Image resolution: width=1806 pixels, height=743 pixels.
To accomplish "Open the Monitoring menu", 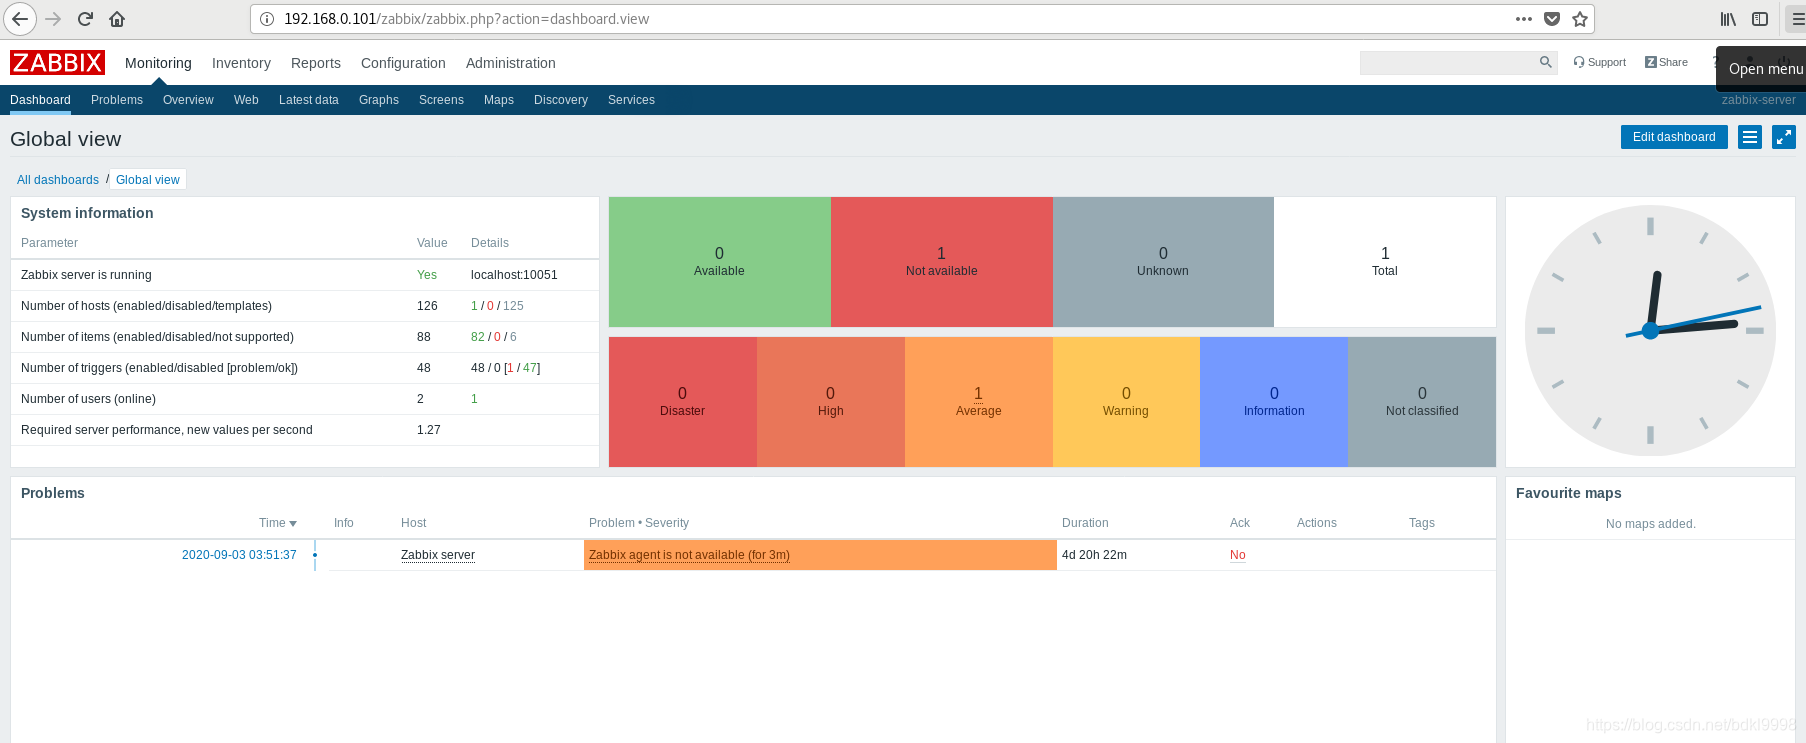I will tap(158, 63).
